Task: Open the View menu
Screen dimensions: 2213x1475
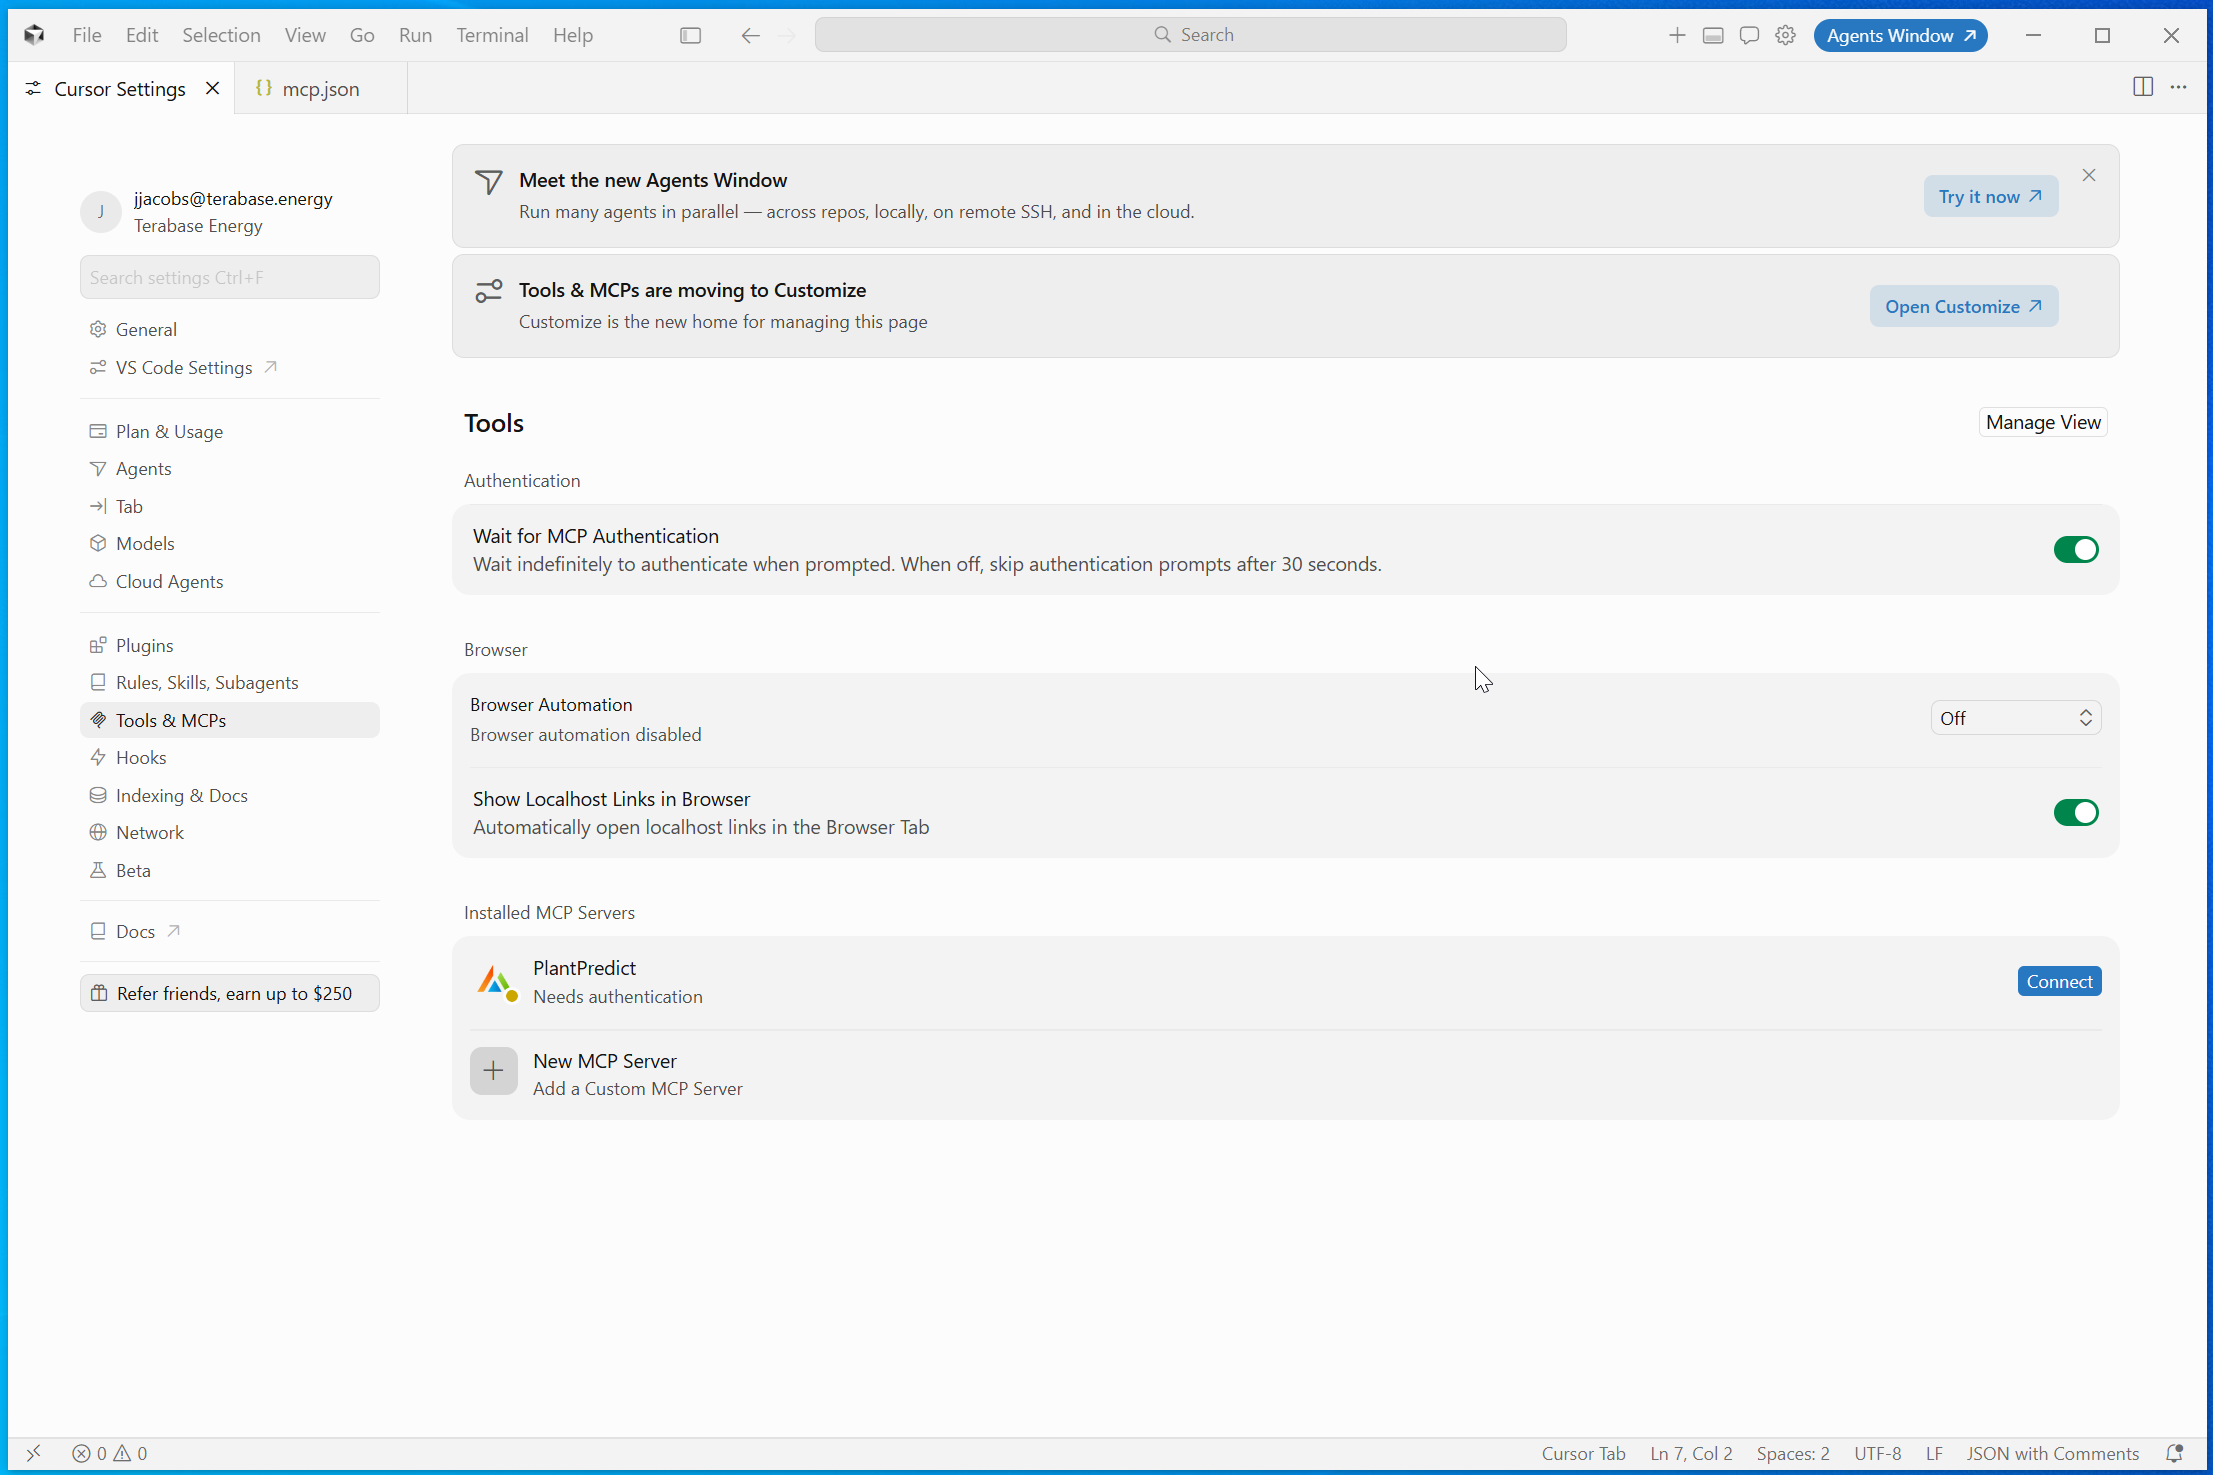Action: pyautogui.click(x=305, y=35)
